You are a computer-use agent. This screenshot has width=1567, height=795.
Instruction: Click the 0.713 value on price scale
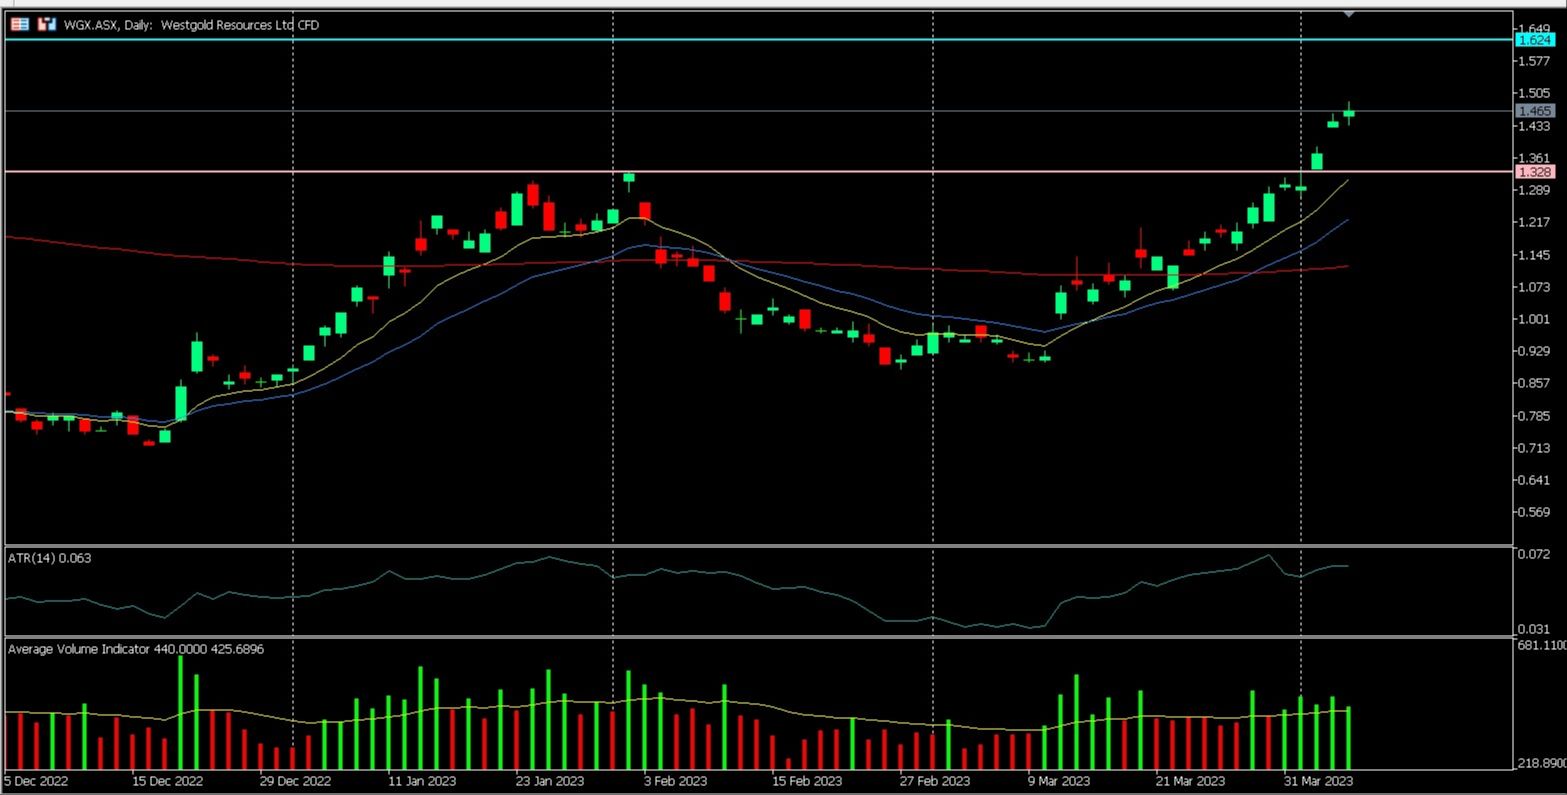1535,448
